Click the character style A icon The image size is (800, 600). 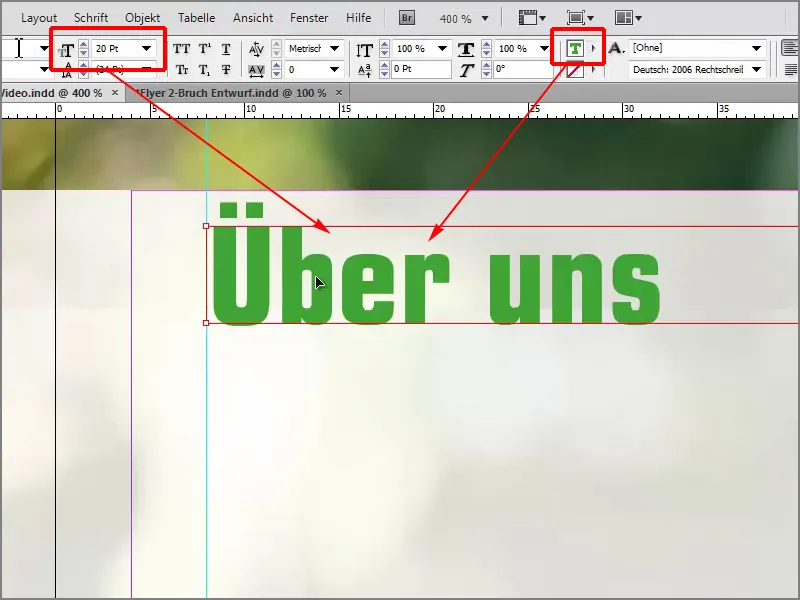616,48
